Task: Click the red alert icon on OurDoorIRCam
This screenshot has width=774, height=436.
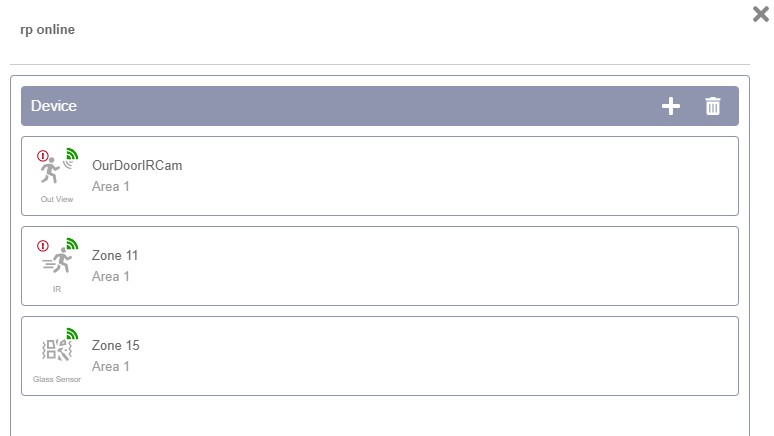Action: (x=43, y=156)
